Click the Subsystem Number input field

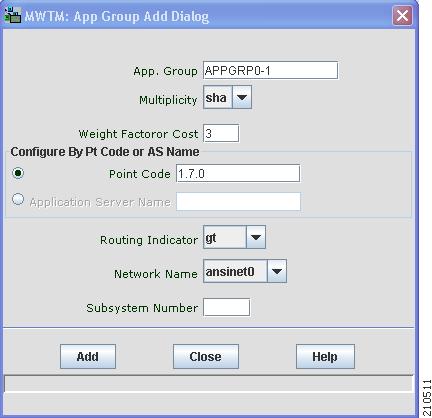(x=226, y=307)
